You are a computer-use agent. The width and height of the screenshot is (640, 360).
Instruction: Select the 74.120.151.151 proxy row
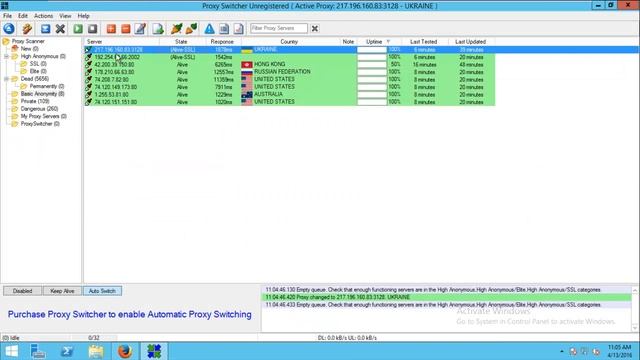tap(289, 102)
